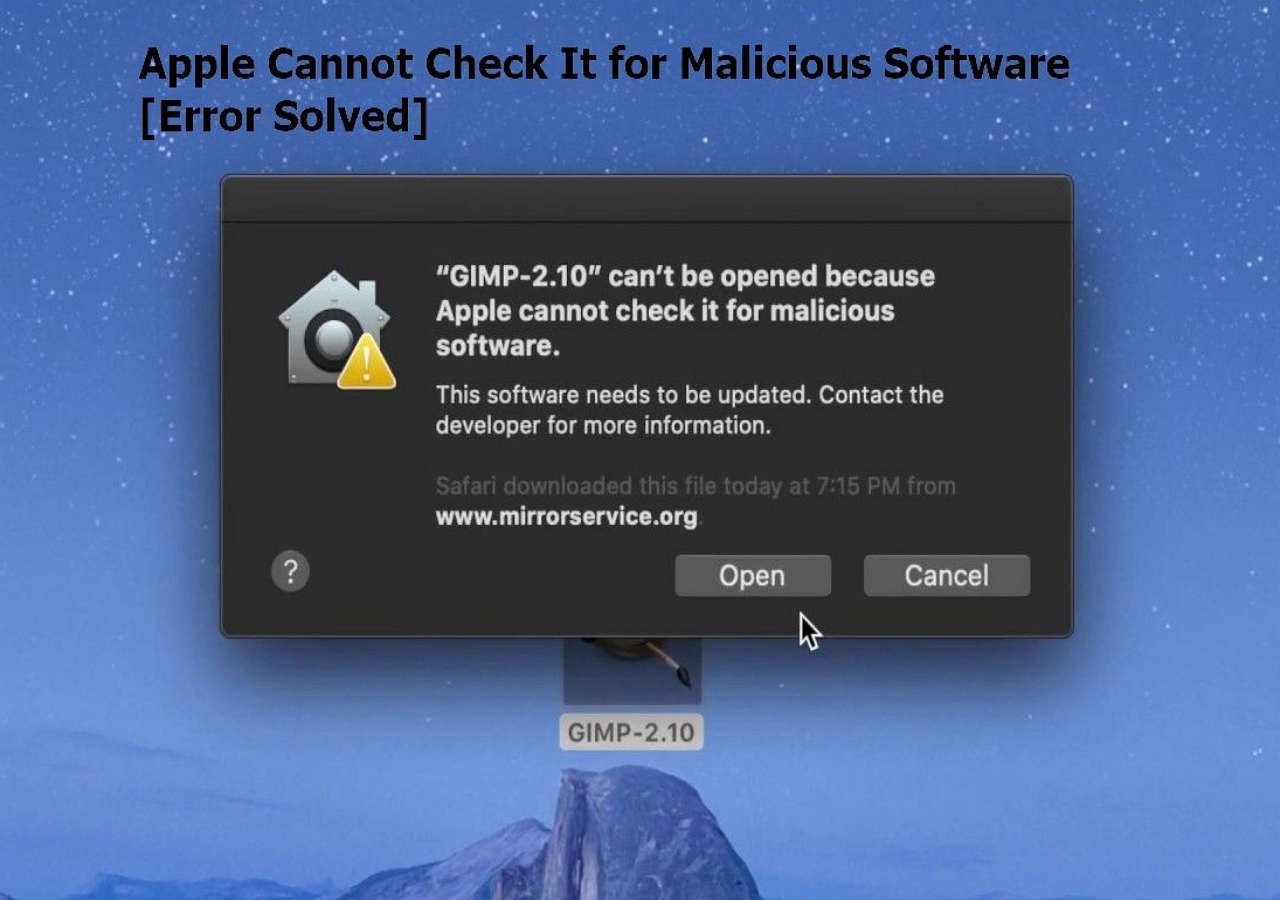The height and width of the screenshot is (900, 1280).
Task: Click the word "software." ending the bold heading
Action: (497, 346)
